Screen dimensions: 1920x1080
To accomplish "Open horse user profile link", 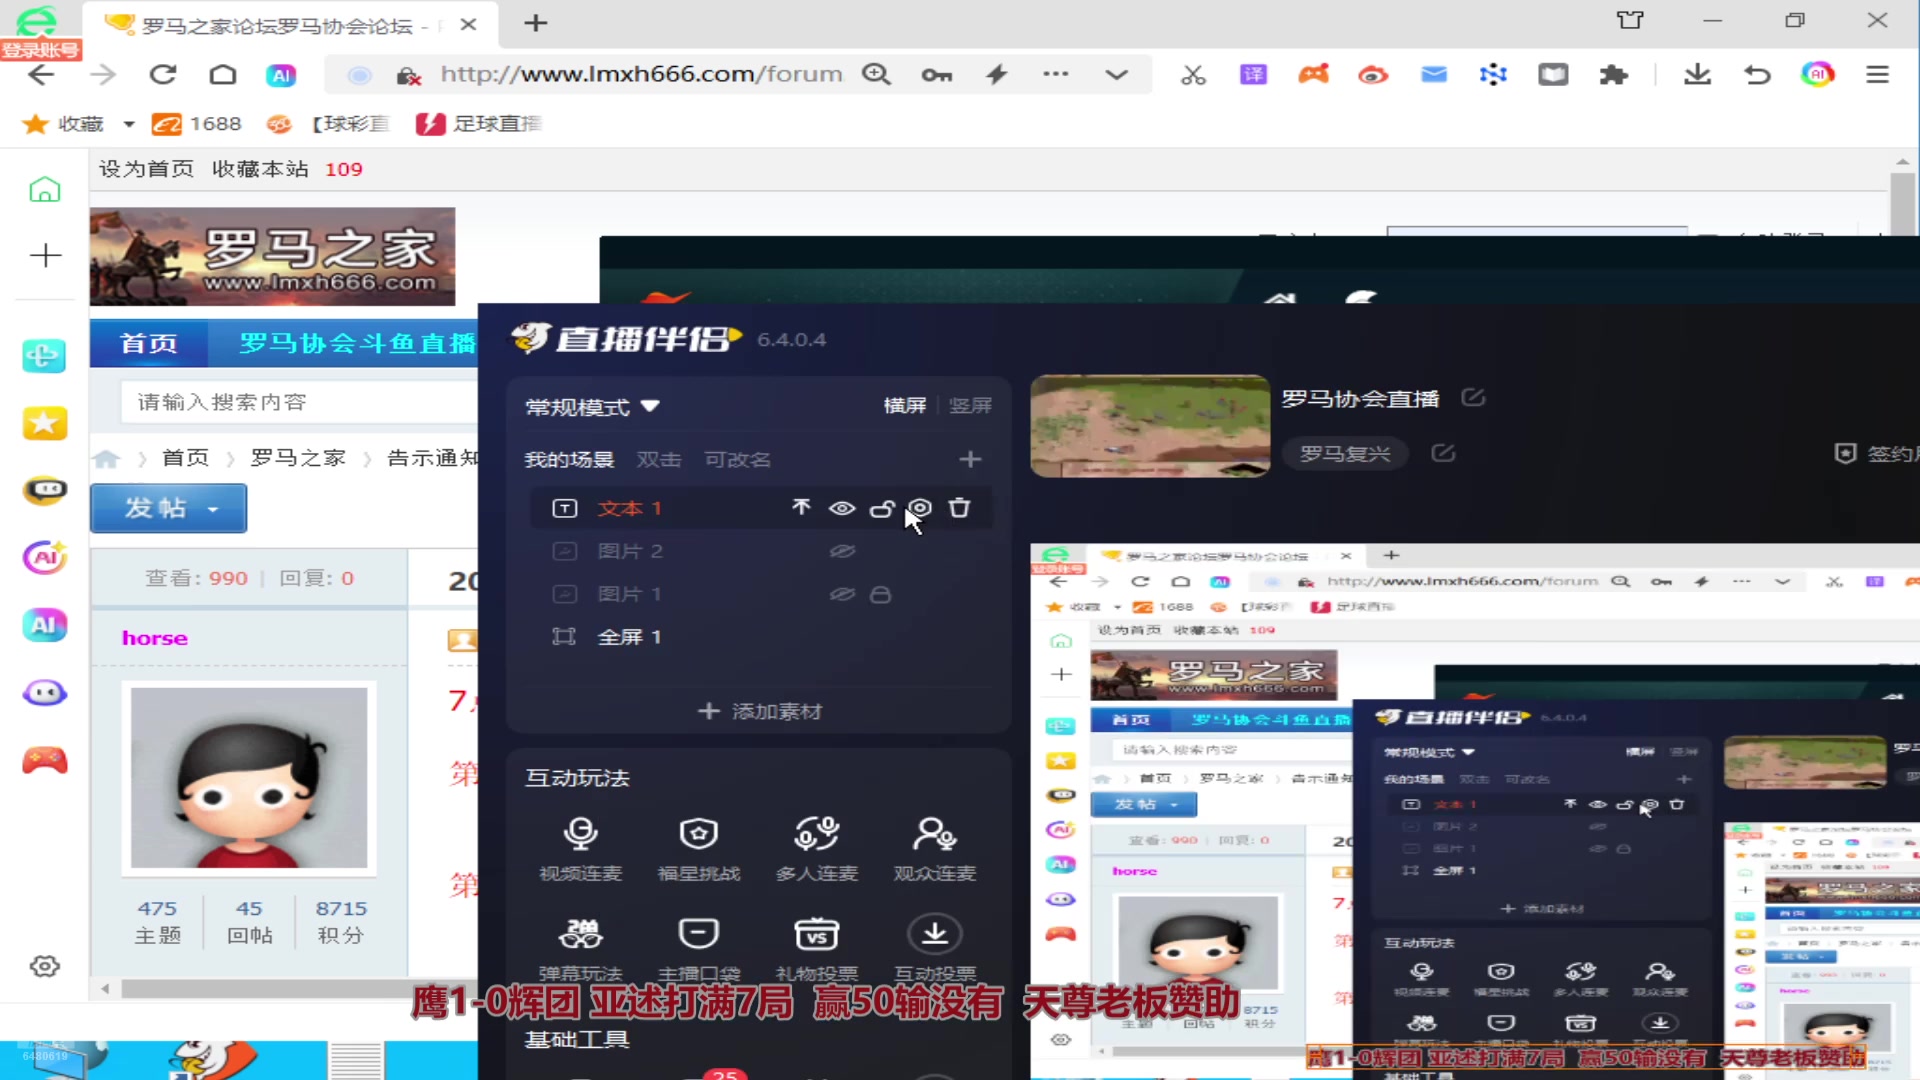I will [x=155, y=638].
